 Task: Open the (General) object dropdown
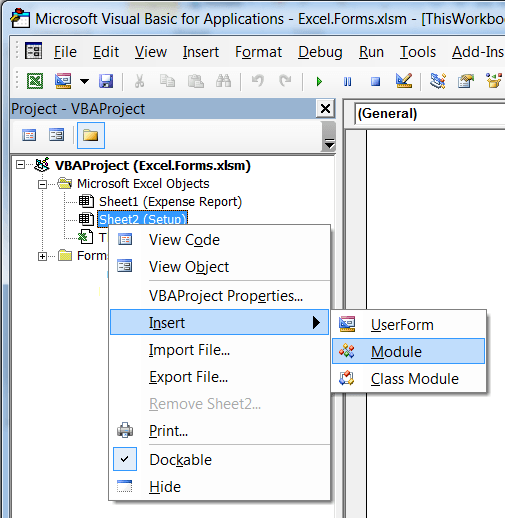pos(430,114)
